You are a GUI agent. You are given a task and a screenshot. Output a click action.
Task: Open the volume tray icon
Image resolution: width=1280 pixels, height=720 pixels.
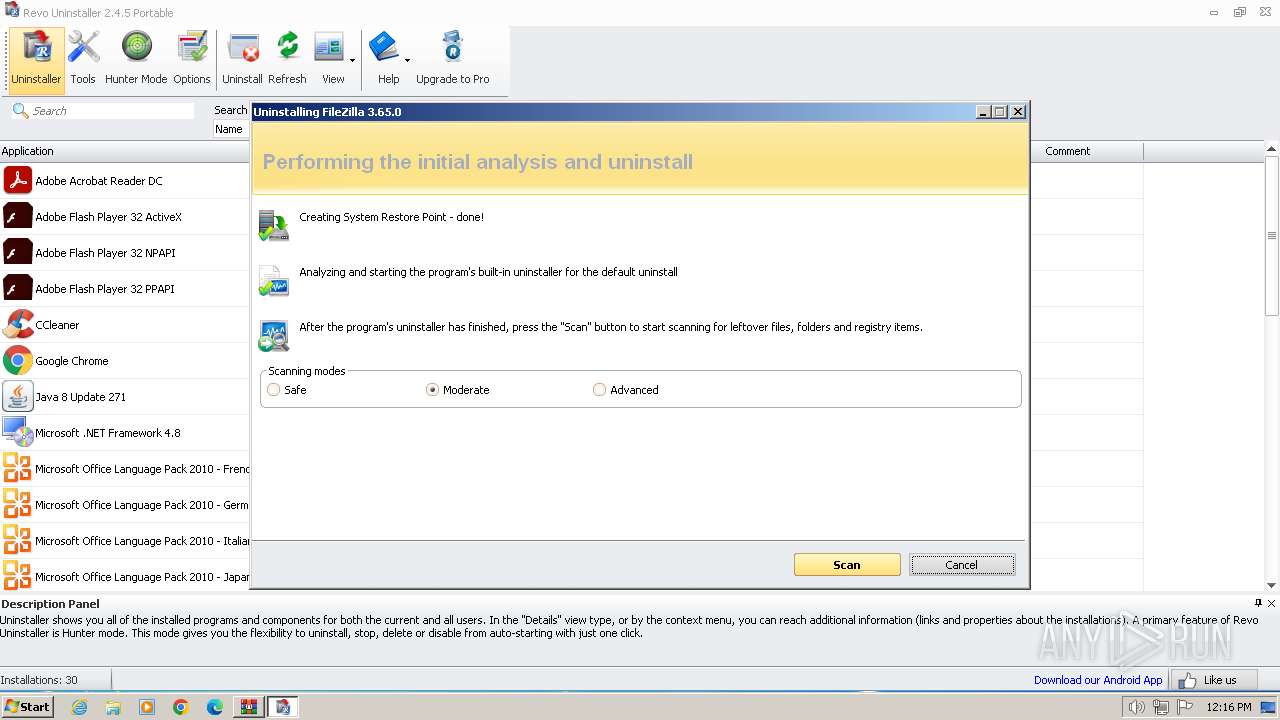(x=1136, y=707)
